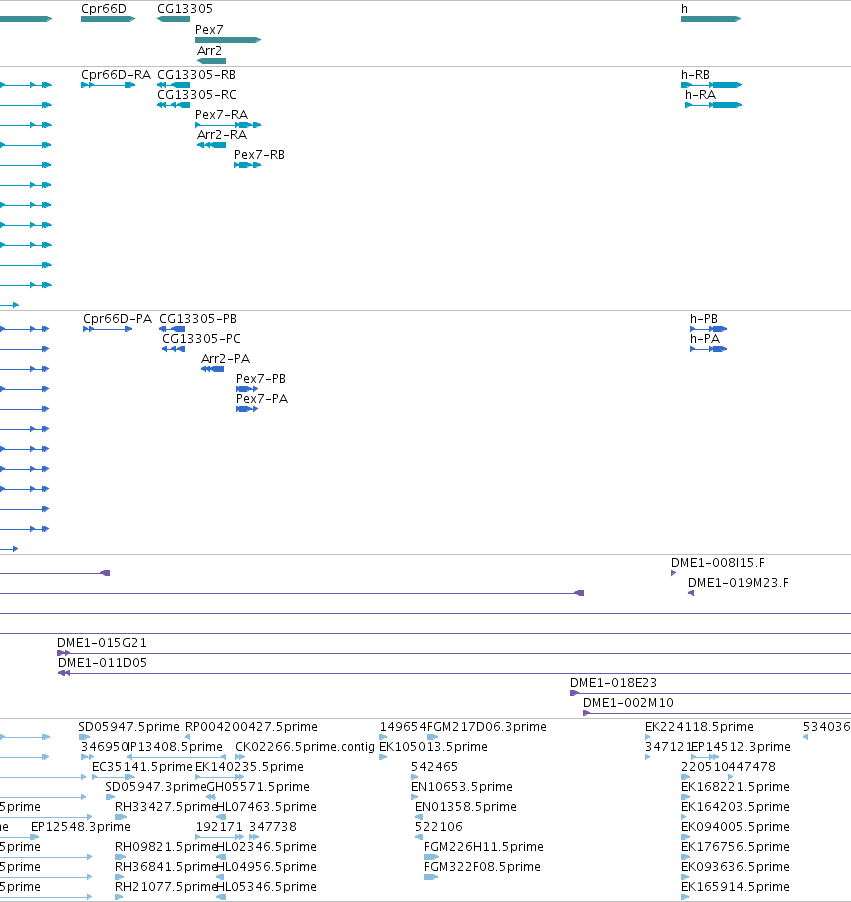
Task: Select the HL07463.5prime EST label
Action: point(266,807)
